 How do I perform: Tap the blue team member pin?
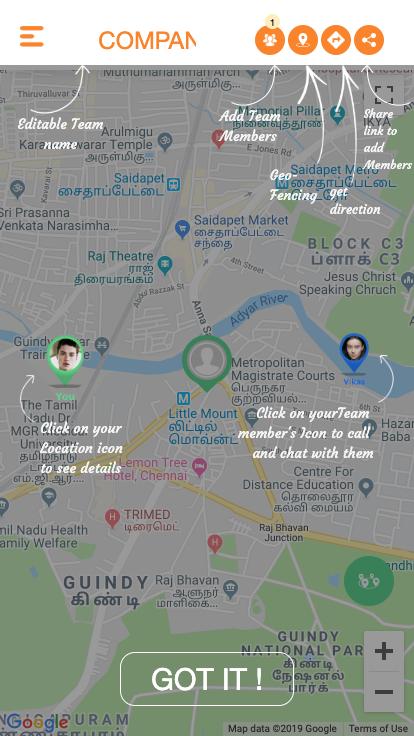pyautogui.click(x=353, y=353)
